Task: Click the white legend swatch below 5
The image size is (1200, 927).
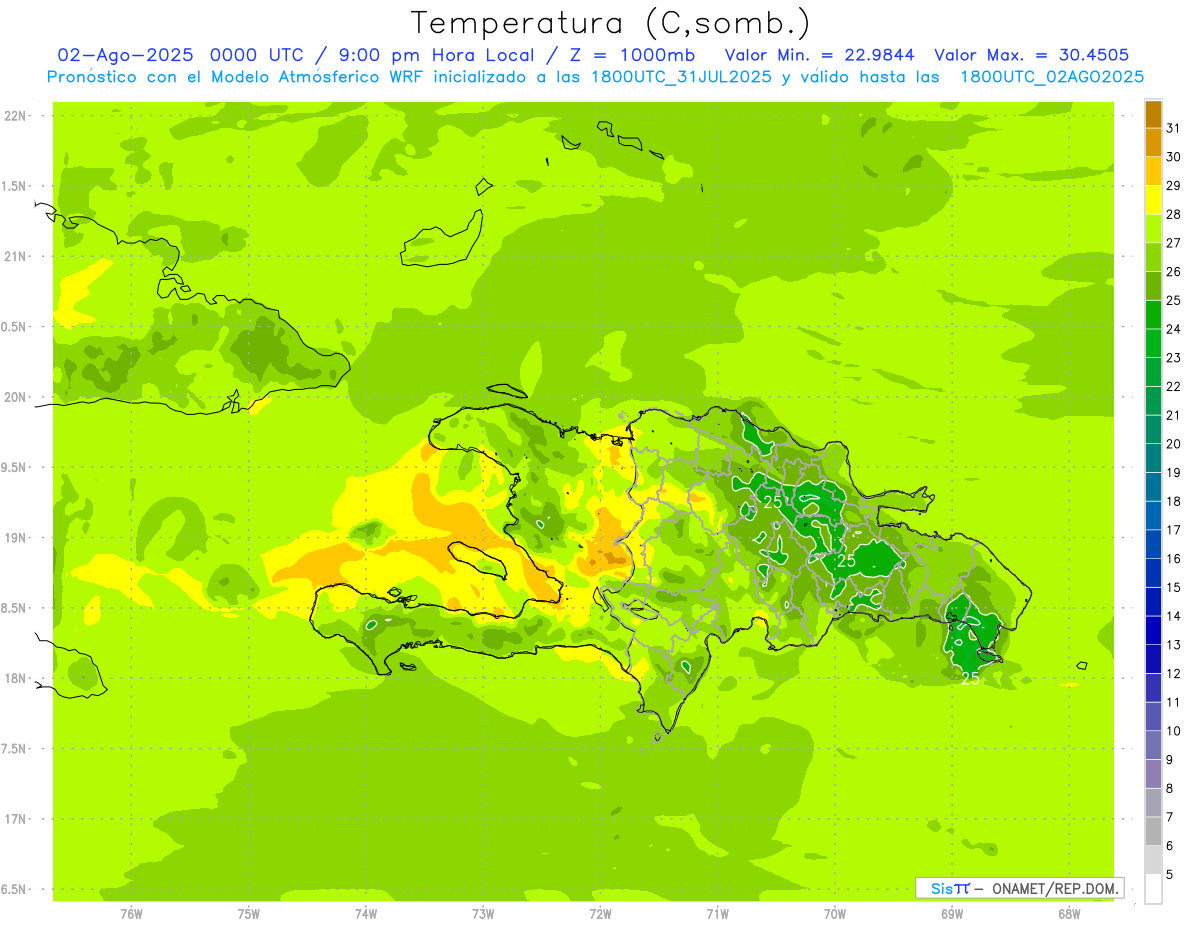Action: [1153, 889]
